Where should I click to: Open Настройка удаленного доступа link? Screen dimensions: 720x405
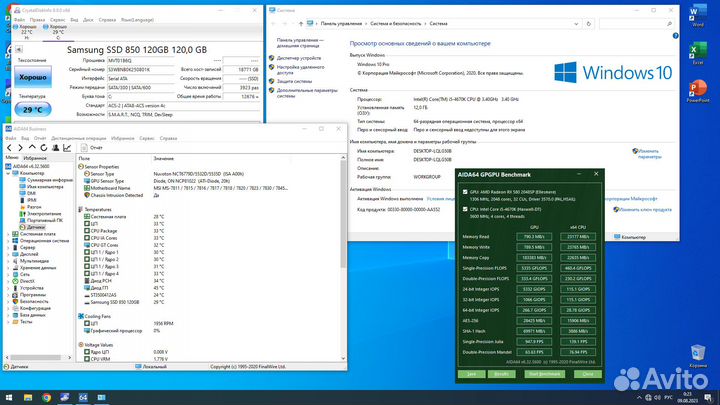click(300, 70)
